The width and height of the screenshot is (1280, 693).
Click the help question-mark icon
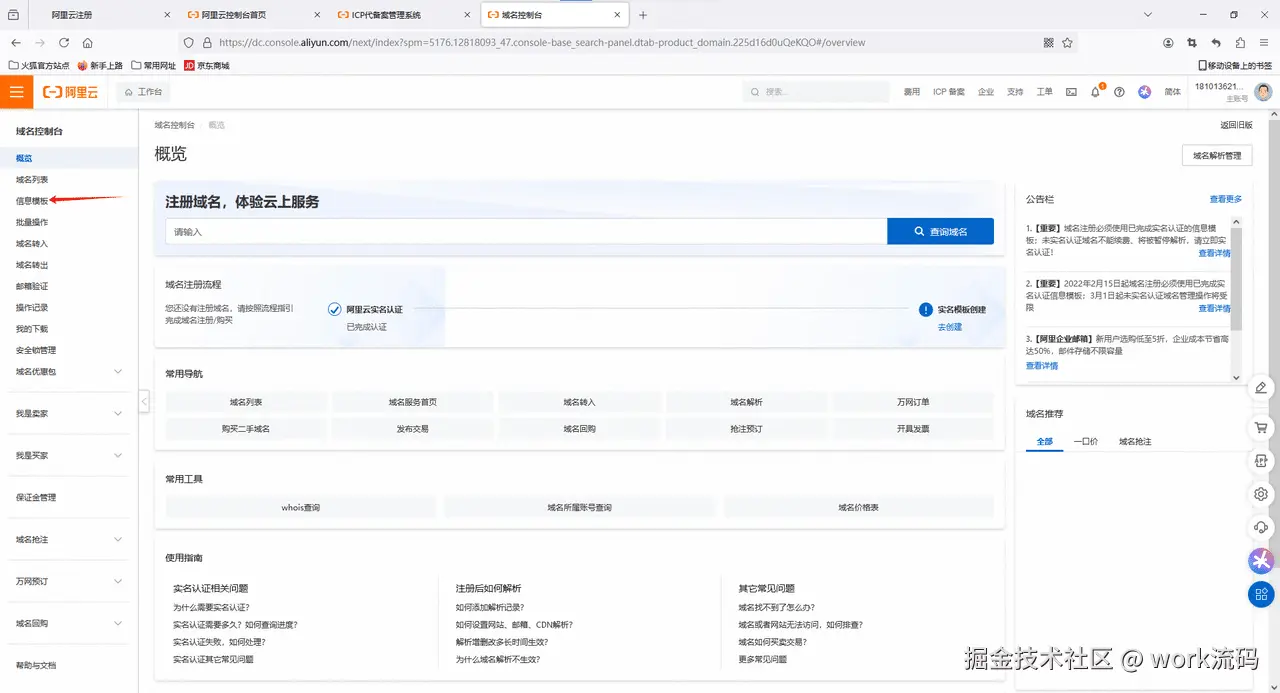pyautogui.click(x=1119, y=92)
